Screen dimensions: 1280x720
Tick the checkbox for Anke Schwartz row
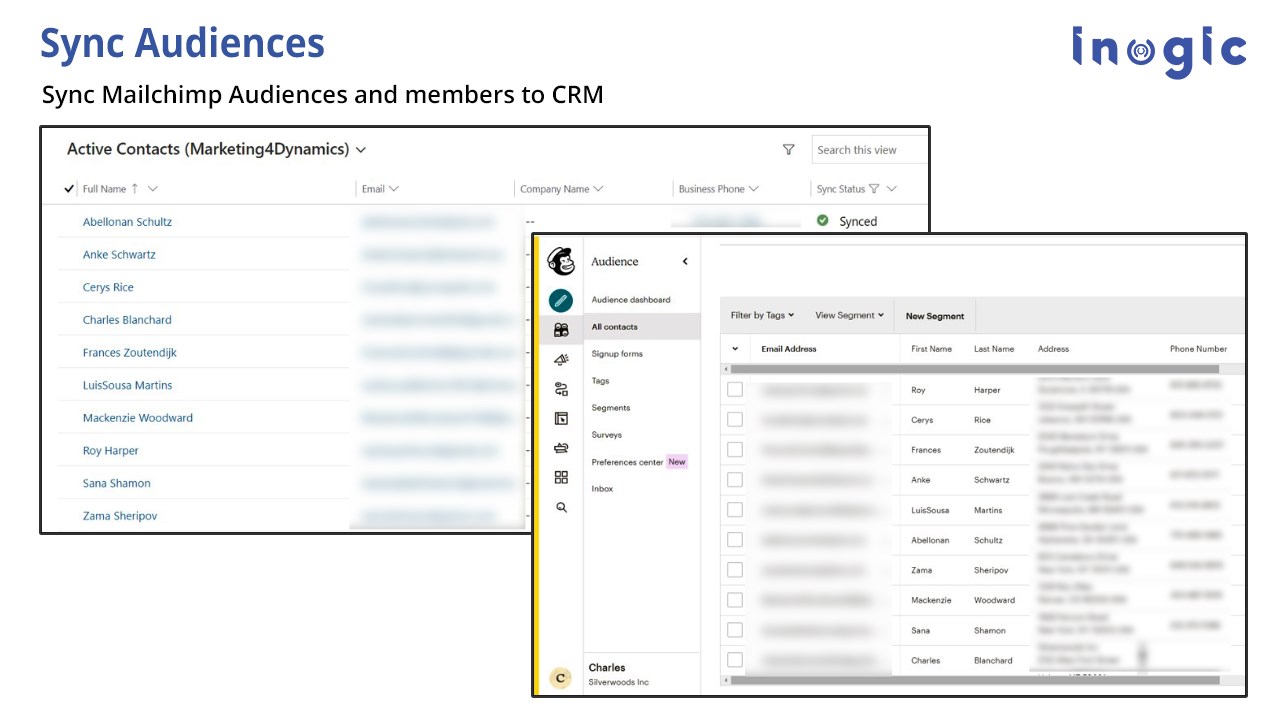pos(735,480)
